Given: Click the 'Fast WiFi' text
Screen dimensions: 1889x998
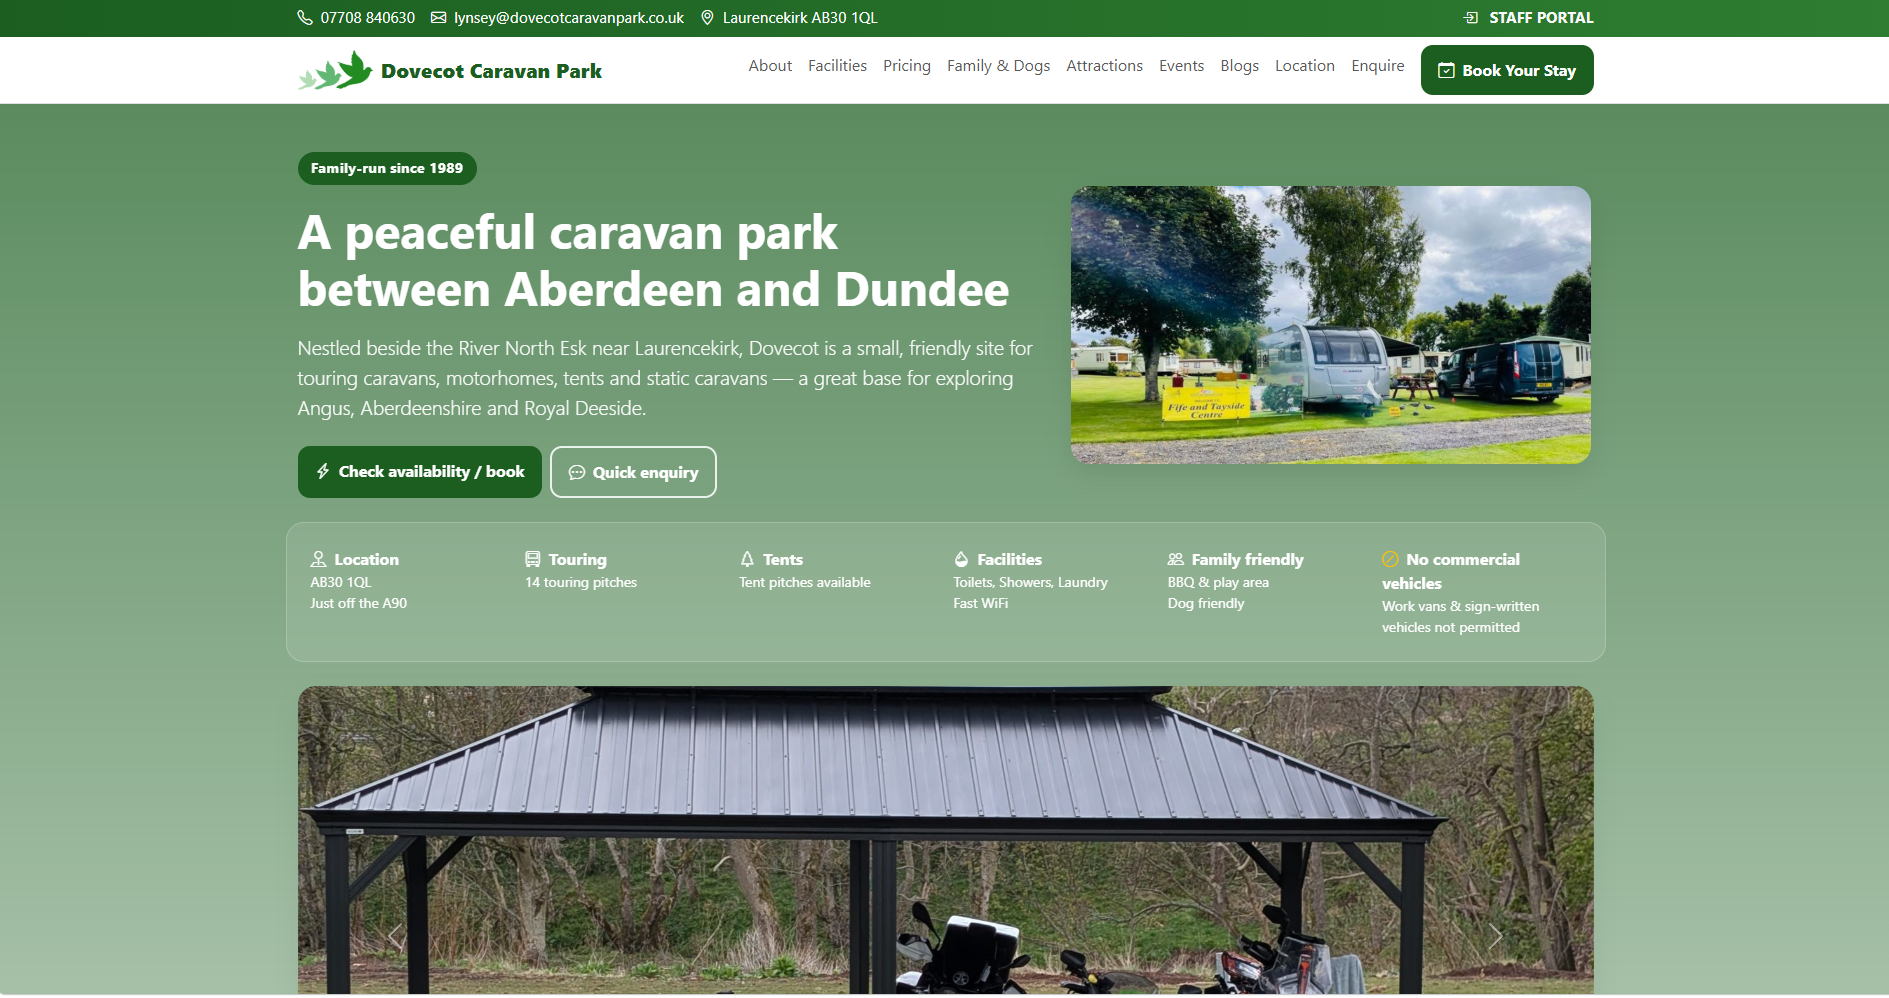Looking at the screenshot, I should [x=980, y=604].
